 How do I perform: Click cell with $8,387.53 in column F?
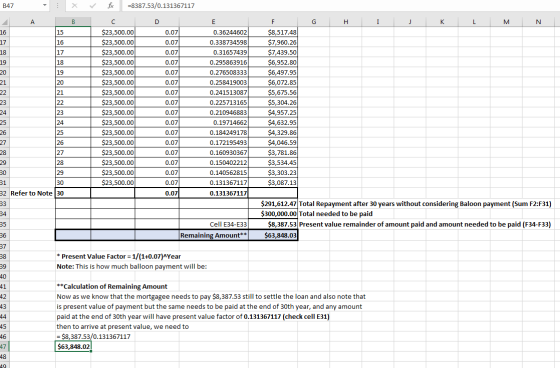point(273,224)
